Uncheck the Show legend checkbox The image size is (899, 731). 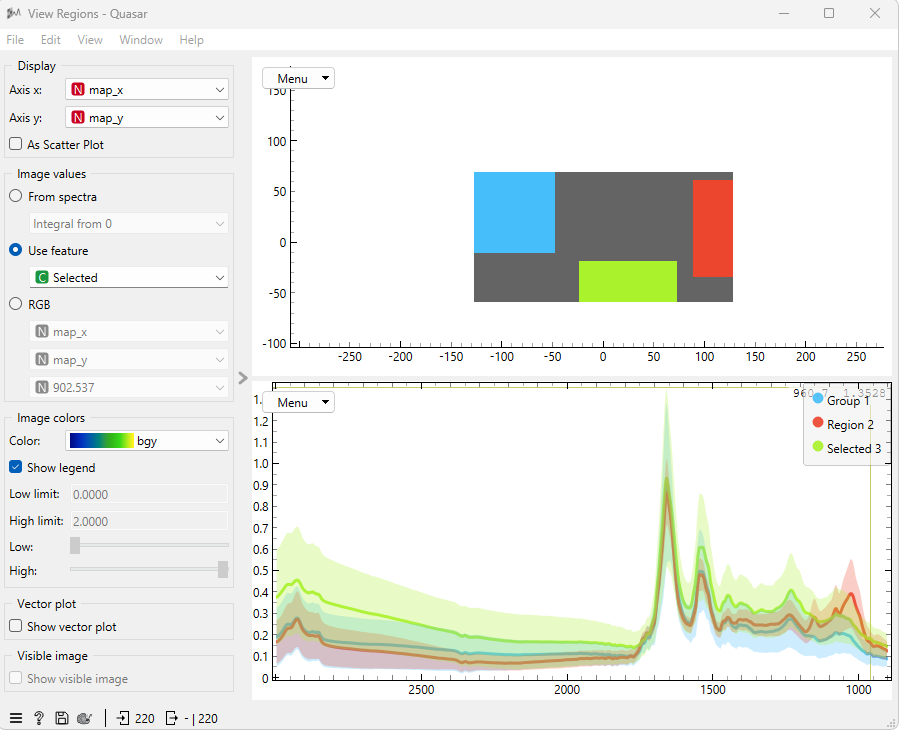(x=16, y=467)
